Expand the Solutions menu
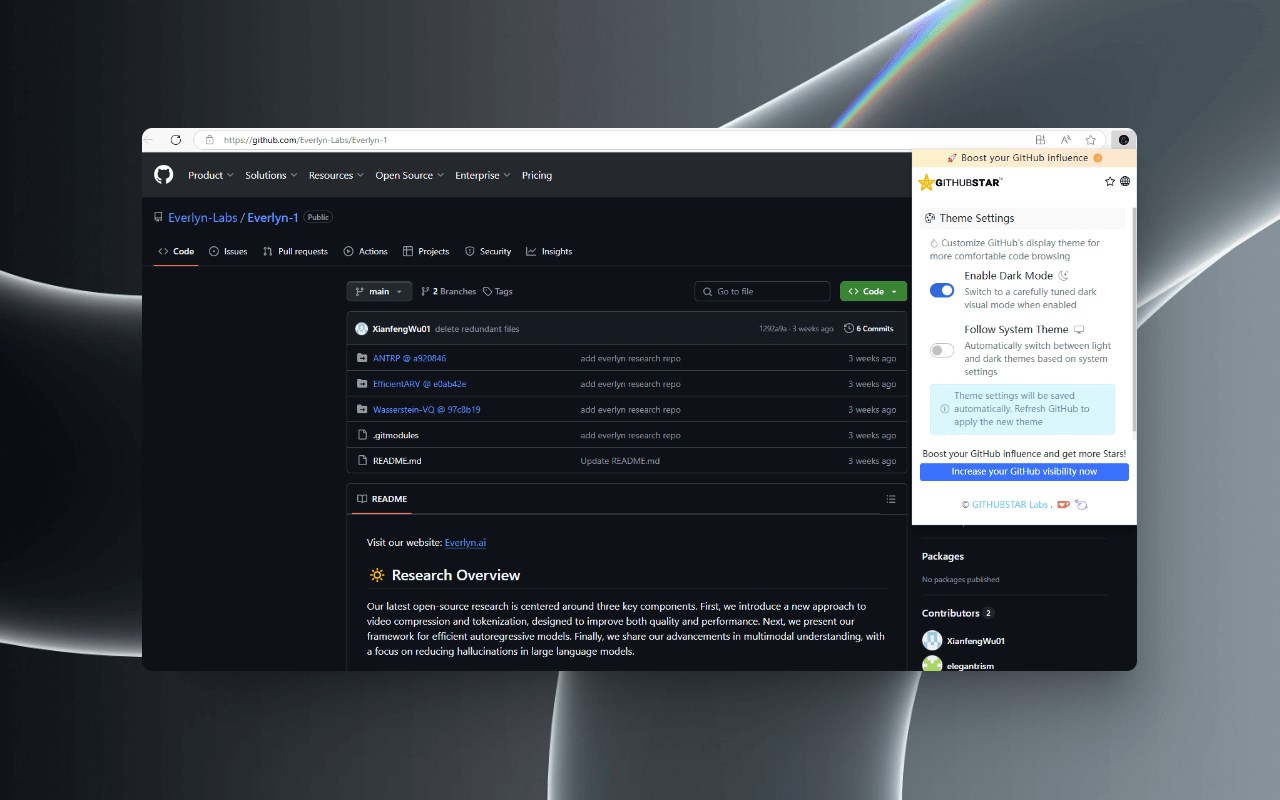This screenshot has width=1280, height=800. click(272, 175)
